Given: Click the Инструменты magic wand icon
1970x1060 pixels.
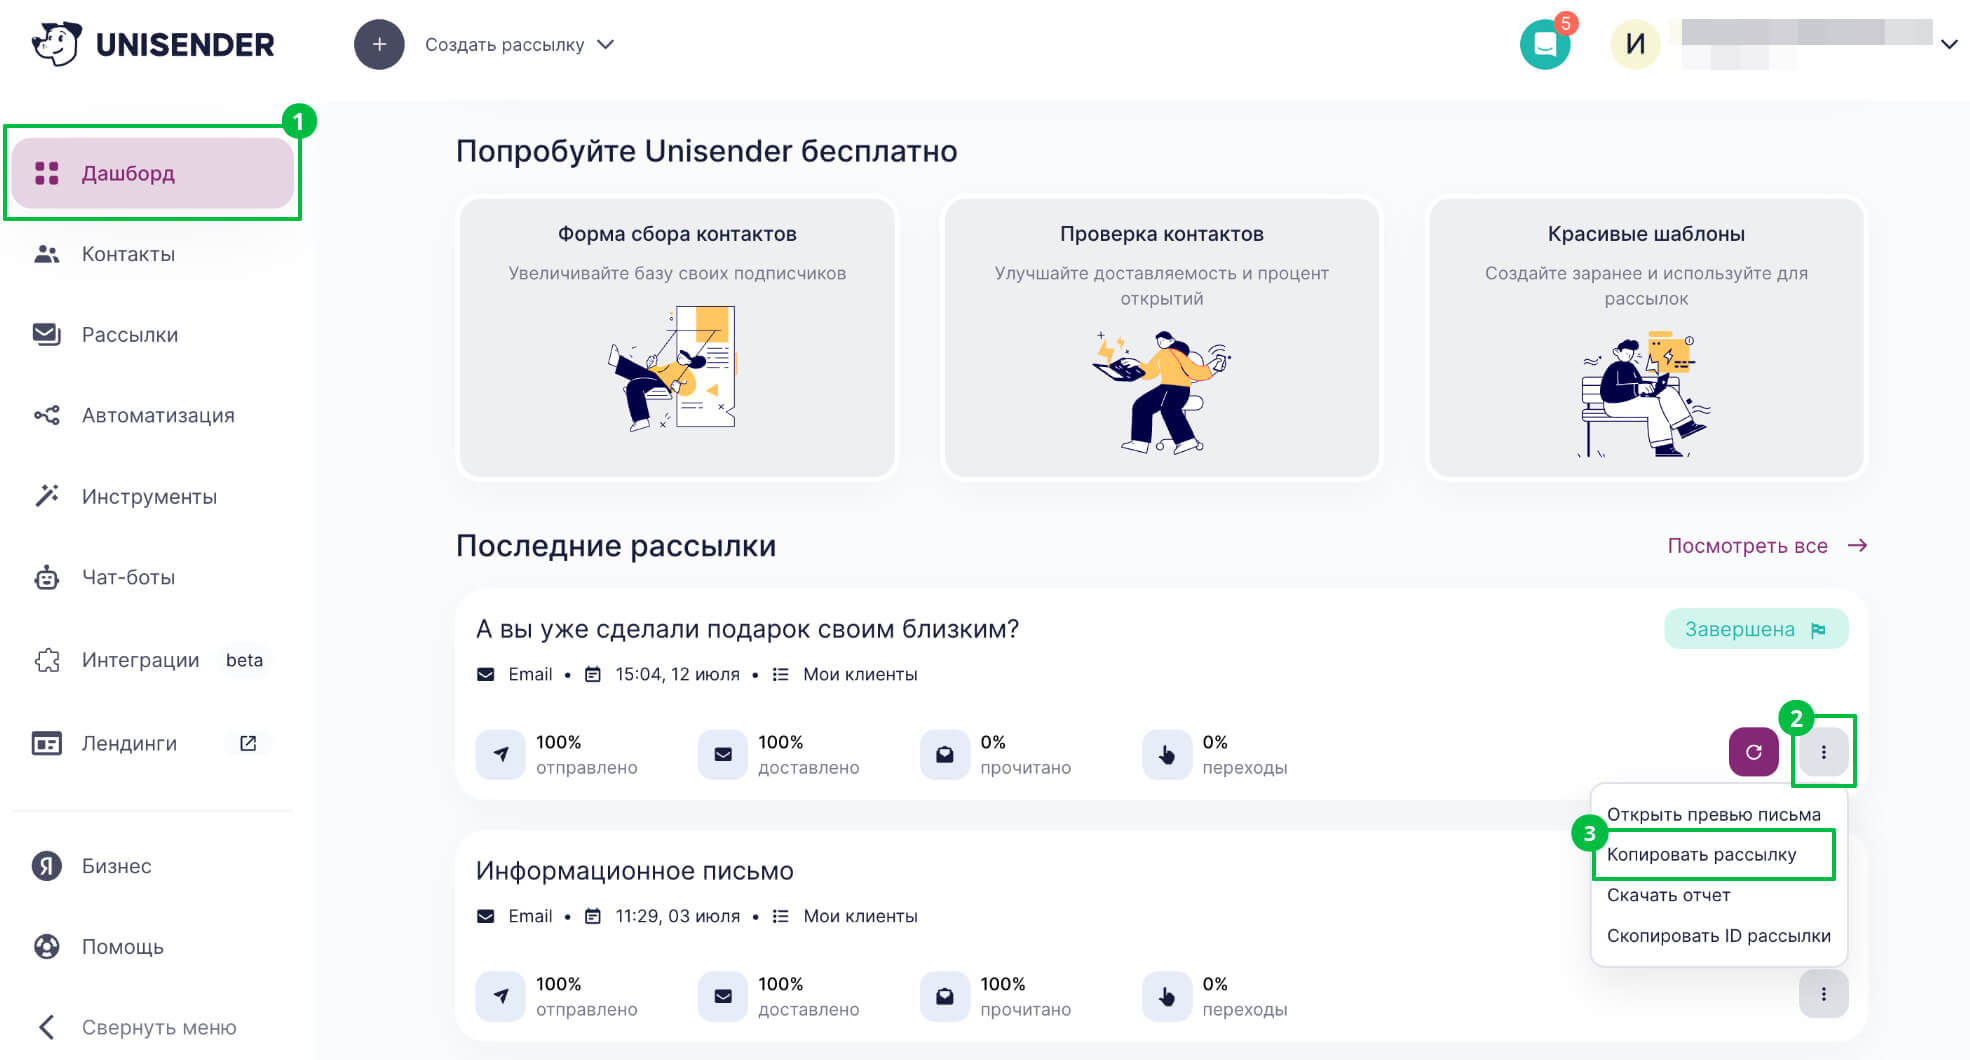Looking at the screenshot, I should coord(47,496).
